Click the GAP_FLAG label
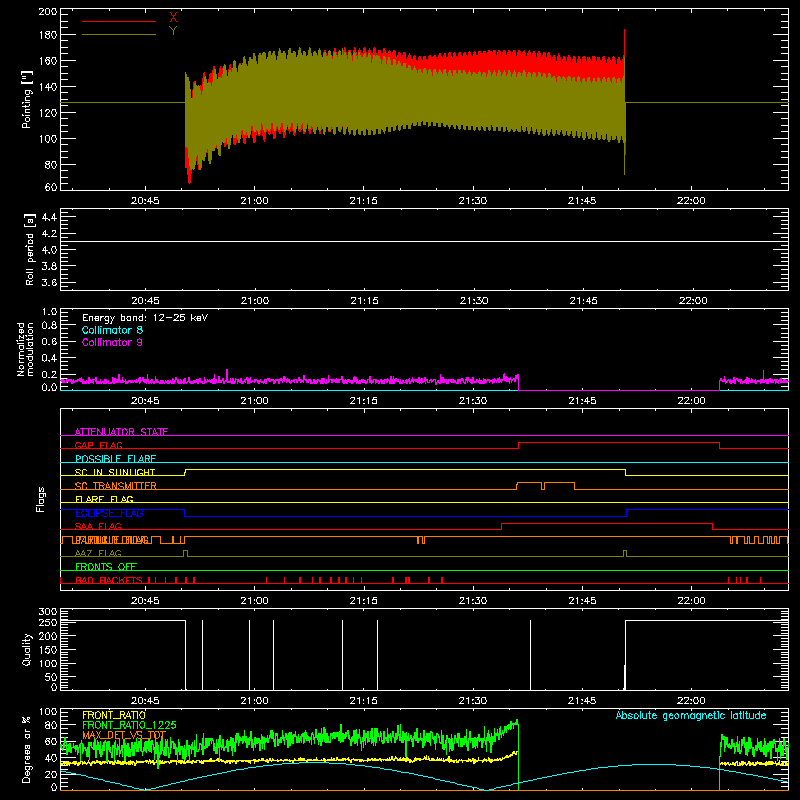800x800 pixels. pos(98,445)
